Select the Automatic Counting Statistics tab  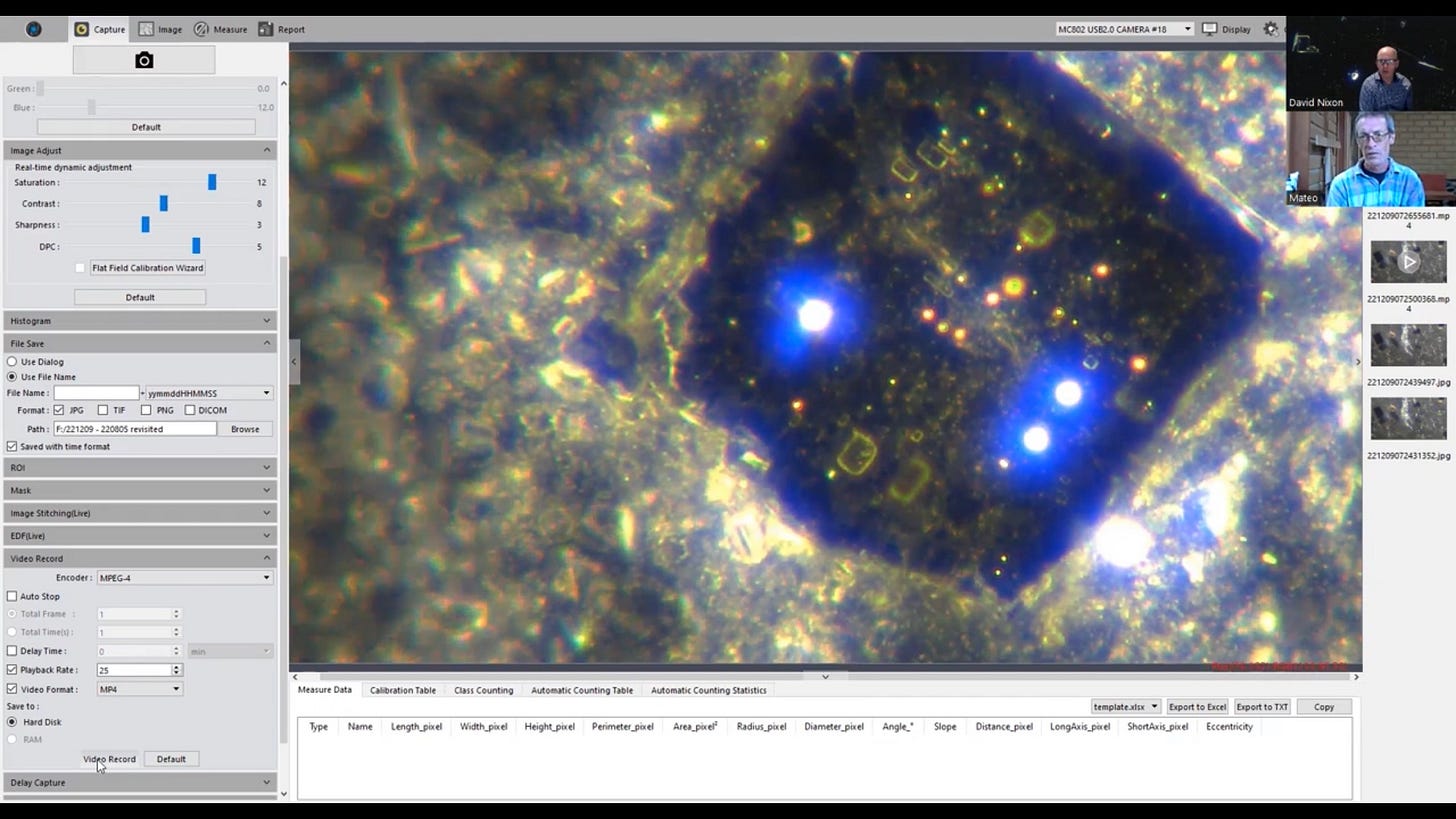708,690
